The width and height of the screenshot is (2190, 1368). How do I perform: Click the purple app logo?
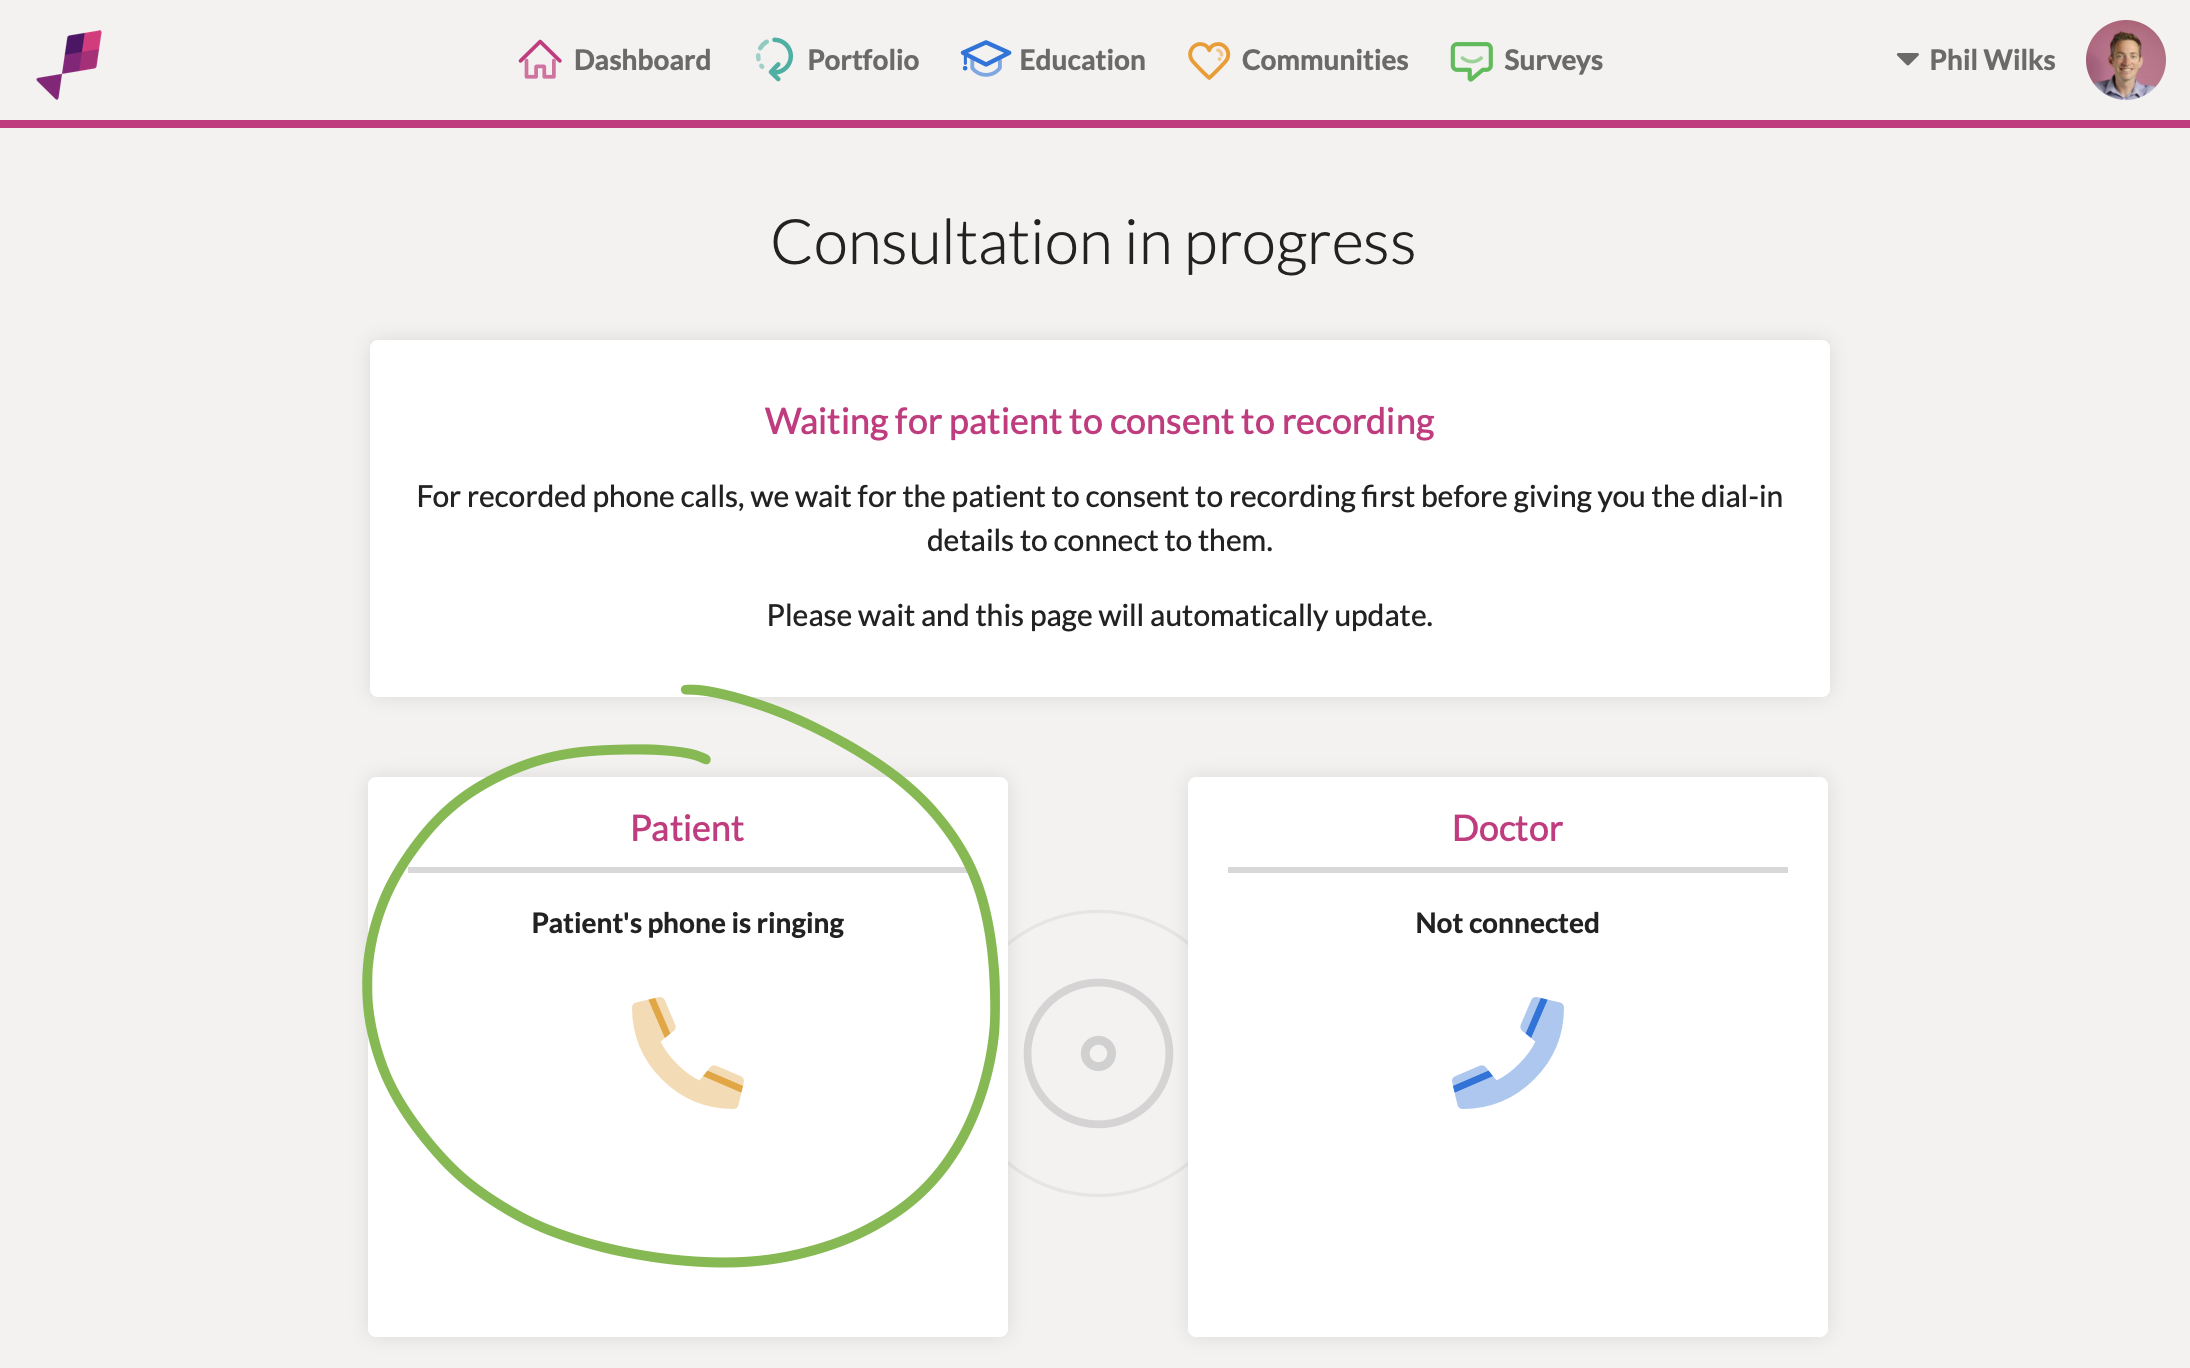pyautogui.click(x=69, y=64)
